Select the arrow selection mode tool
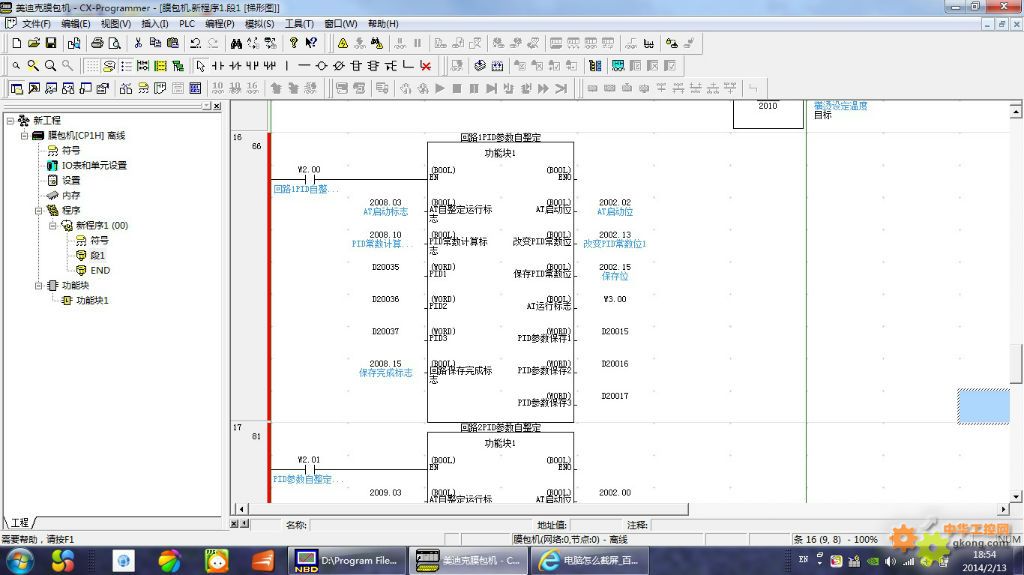 (x=200, y=65)
